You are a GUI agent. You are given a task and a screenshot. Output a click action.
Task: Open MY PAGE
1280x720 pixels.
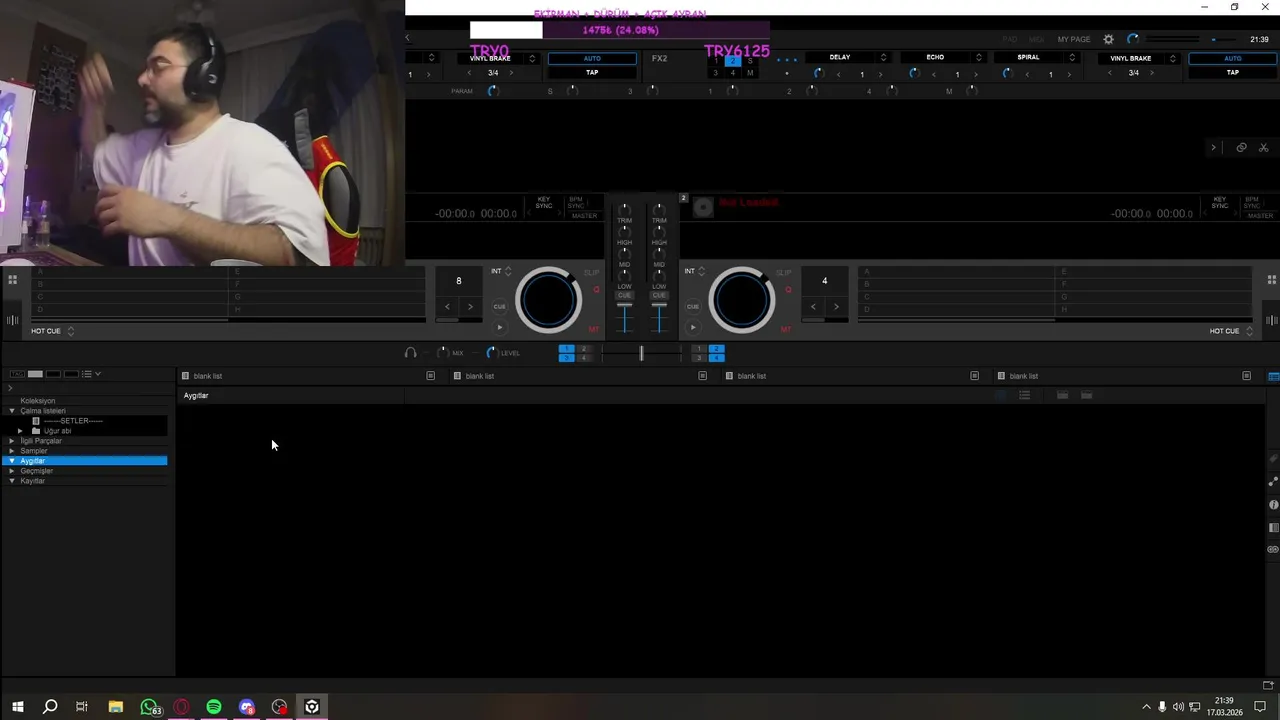click(1074, 40)
